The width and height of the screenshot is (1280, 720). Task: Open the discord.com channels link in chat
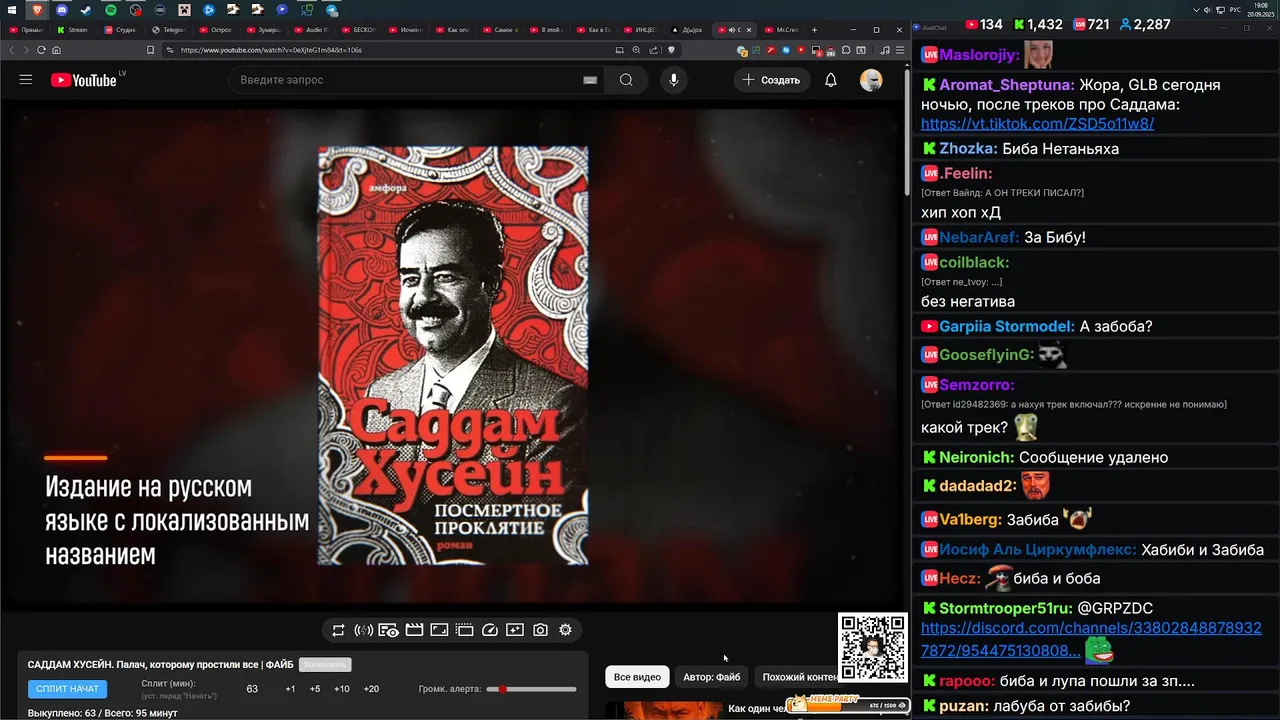pyautogui.click(x=1091, y=639)
